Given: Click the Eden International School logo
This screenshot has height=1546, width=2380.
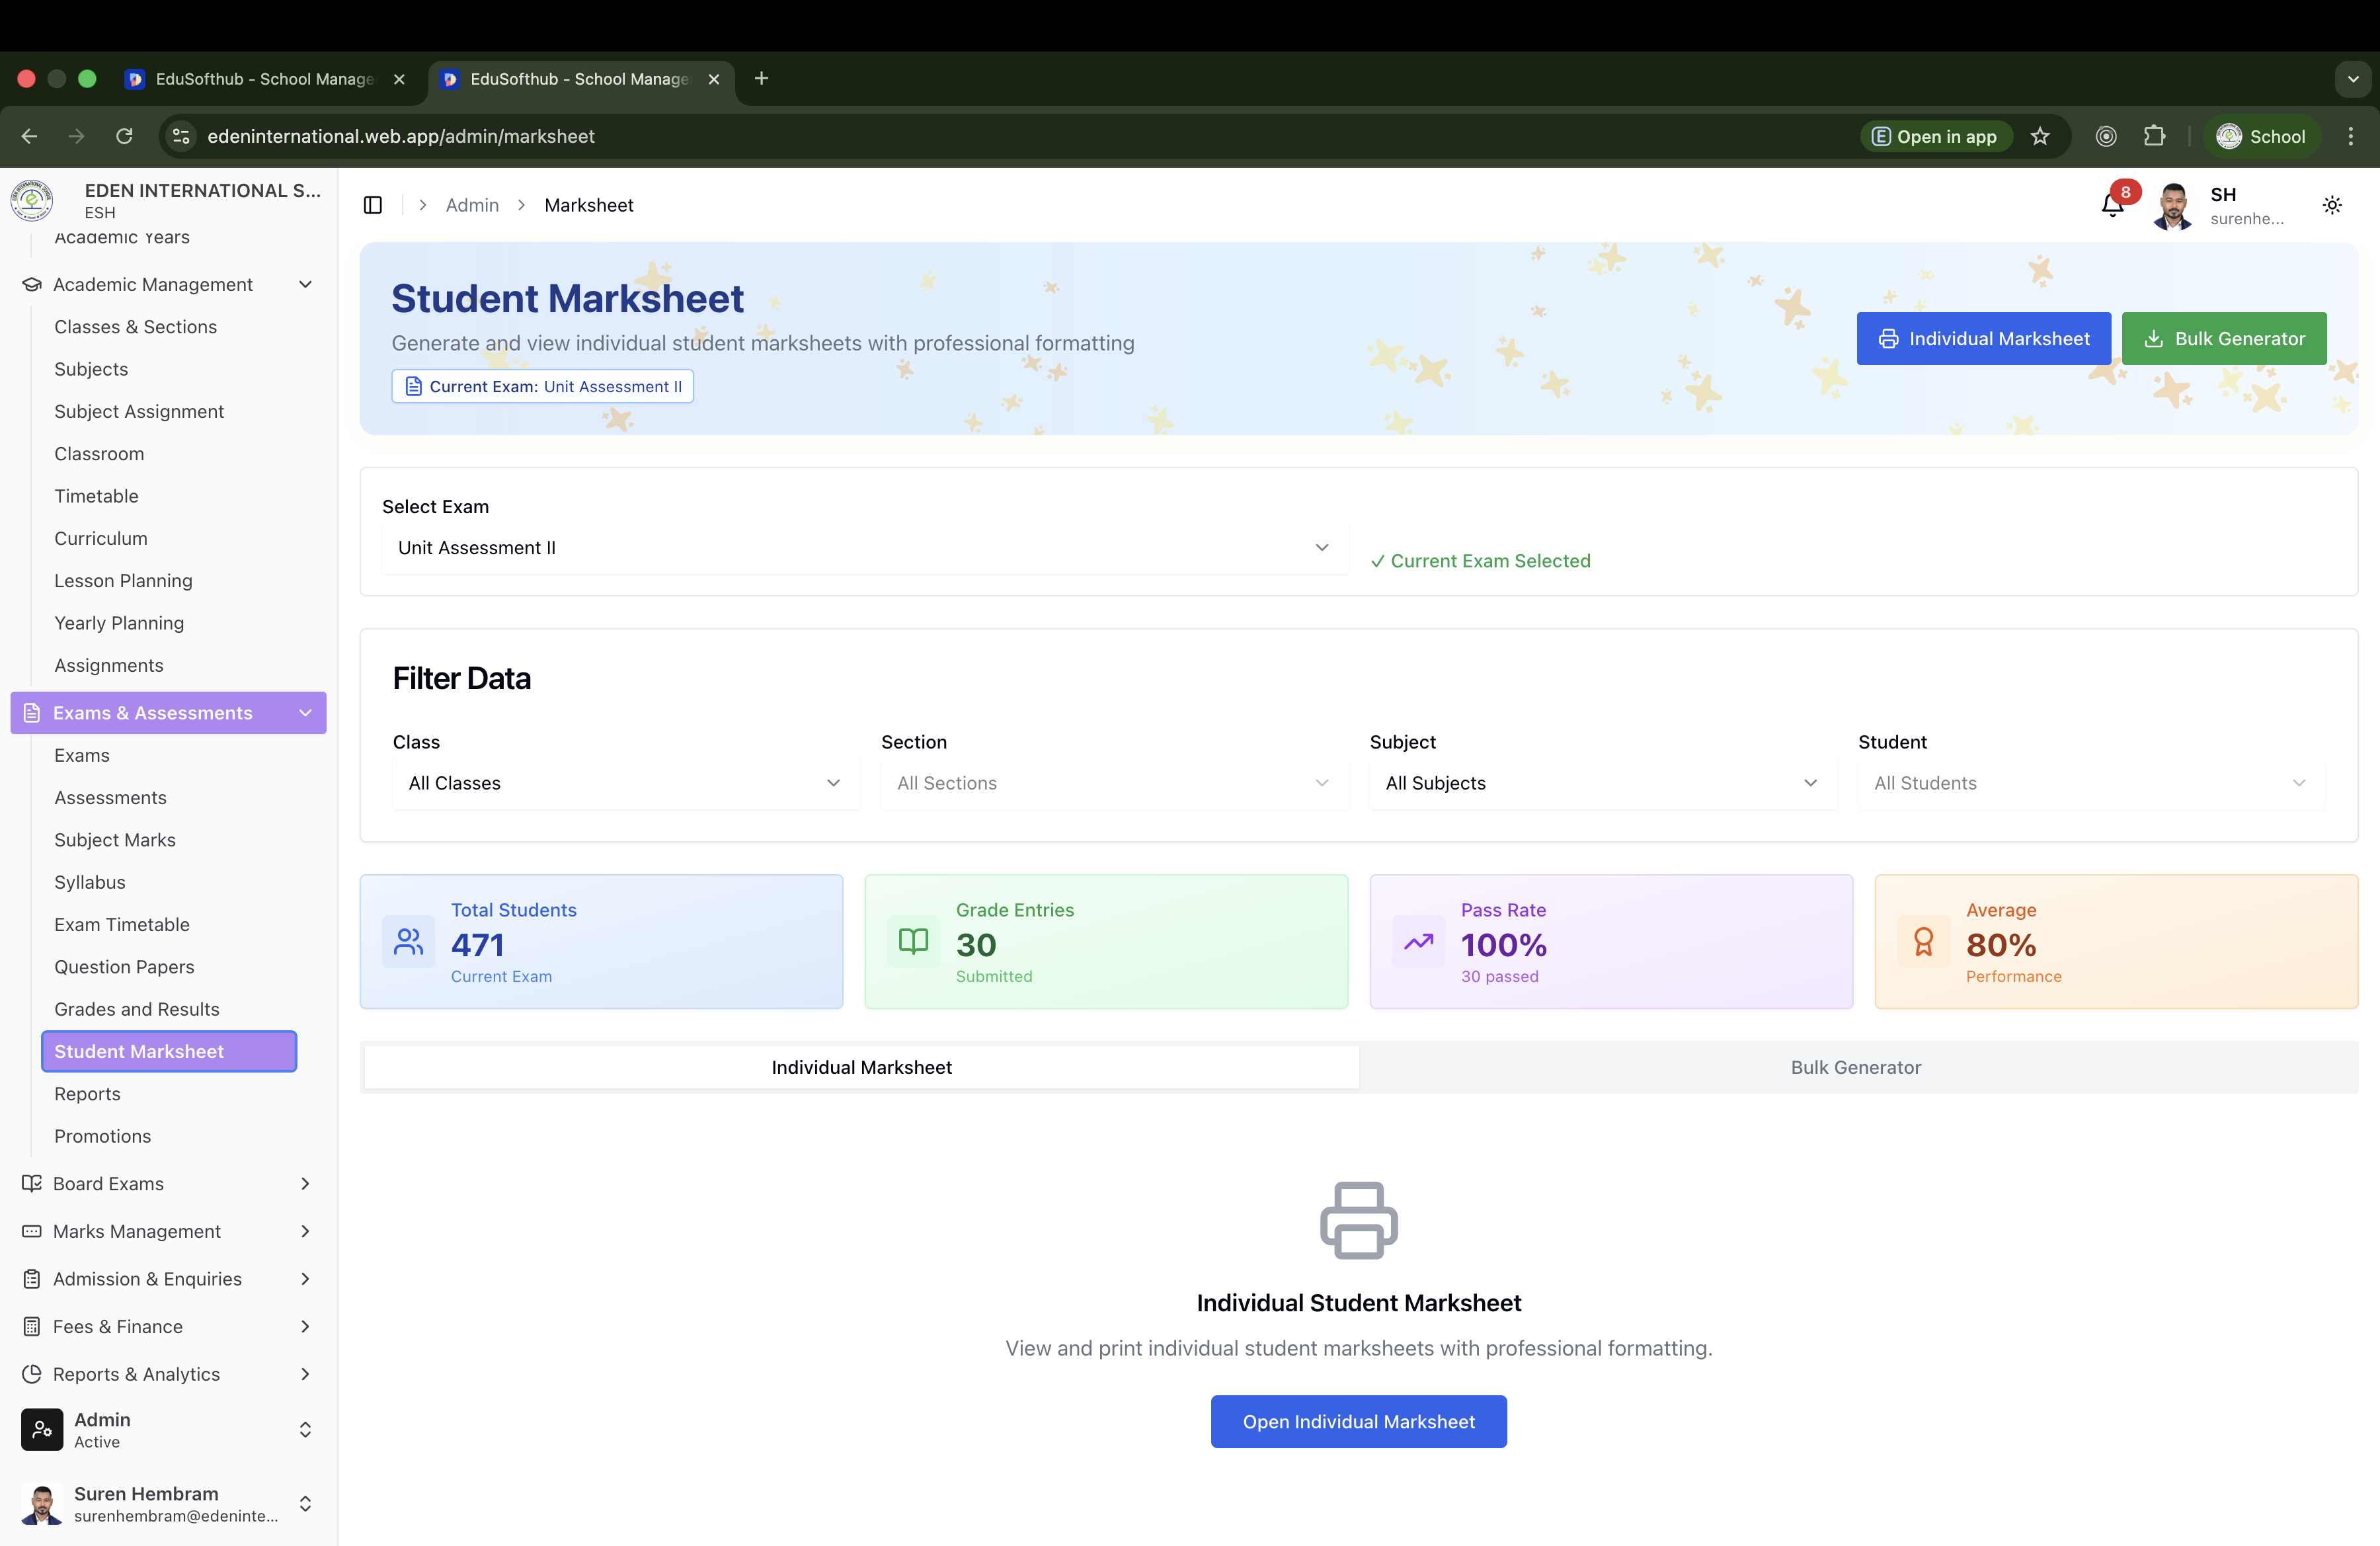Looking at the screenshot, I should [x=31, y=200].
